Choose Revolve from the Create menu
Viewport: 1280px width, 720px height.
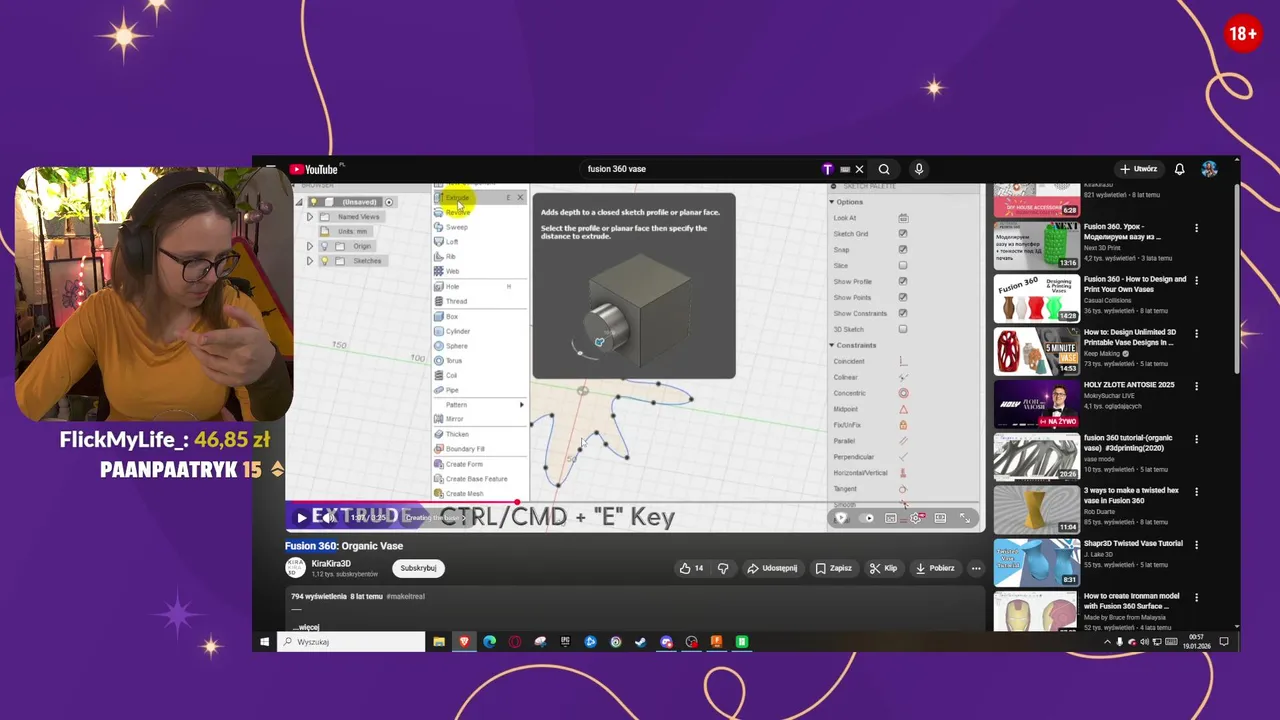[478, 212]
